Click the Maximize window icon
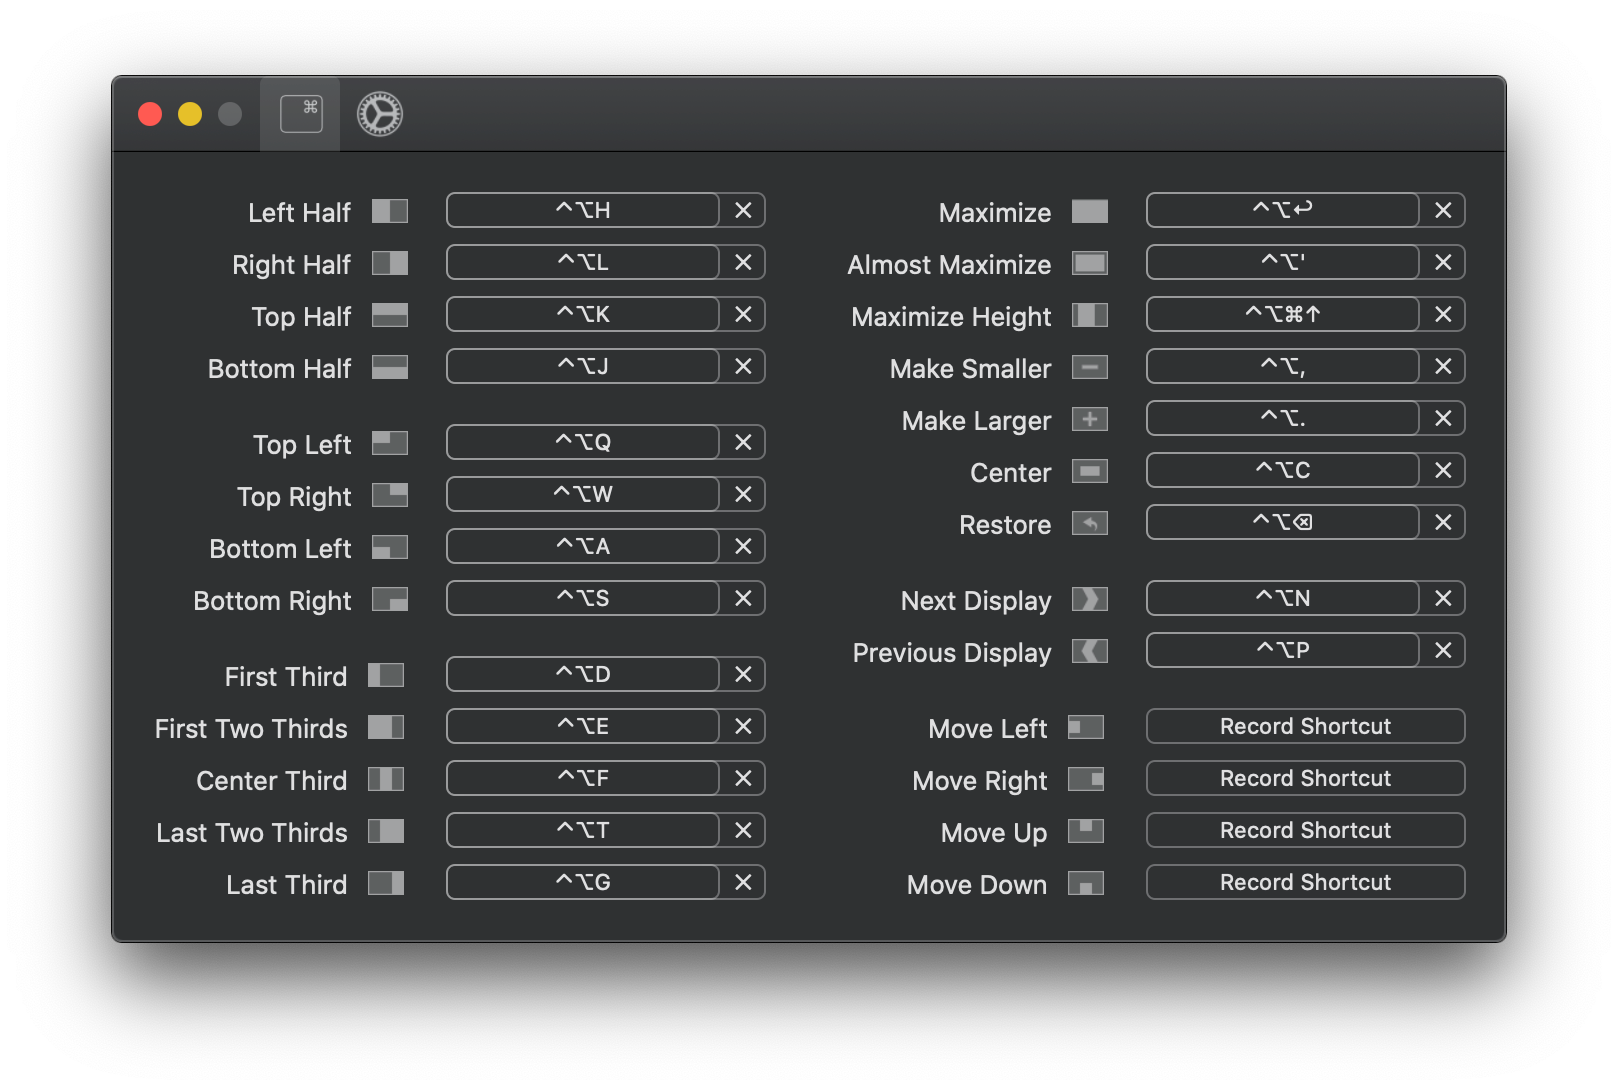Viewport: 1618px width, 1090px height. tap(1091, 211)
